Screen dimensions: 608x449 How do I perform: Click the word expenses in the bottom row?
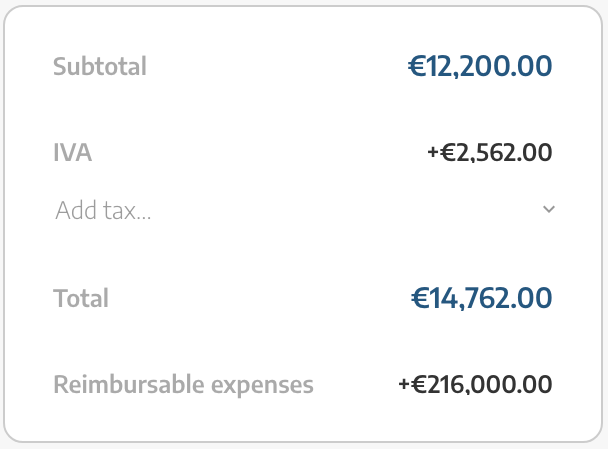pos(262,386)
